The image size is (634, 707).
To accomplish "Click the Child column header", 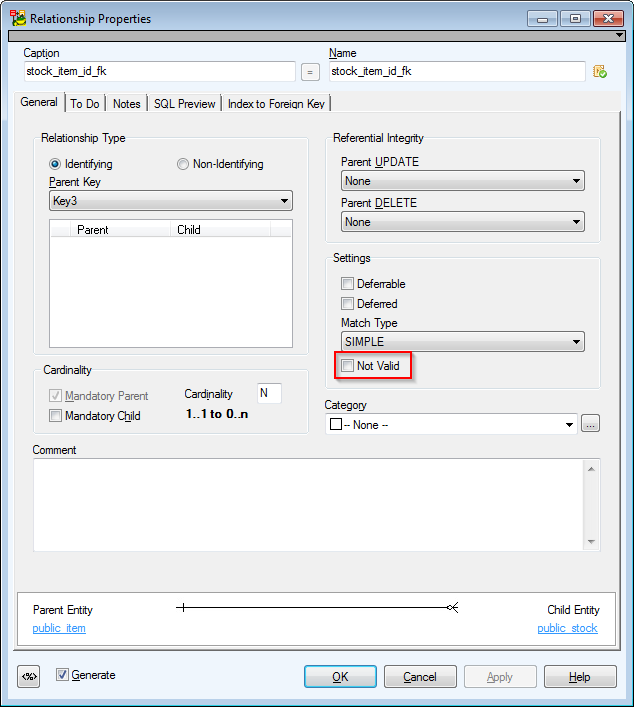I will pyautogui.click(x=221, y=230).
